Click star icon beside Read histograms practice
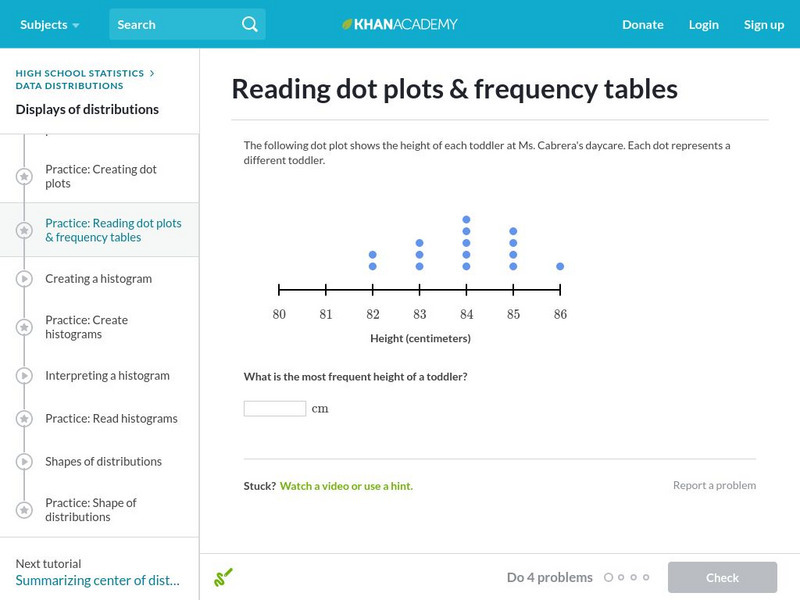 24,419
